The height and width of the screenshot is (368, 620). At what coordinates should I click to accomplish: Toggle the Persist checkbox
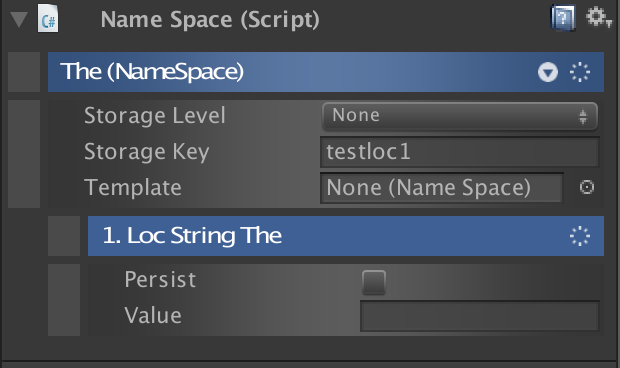374,281
